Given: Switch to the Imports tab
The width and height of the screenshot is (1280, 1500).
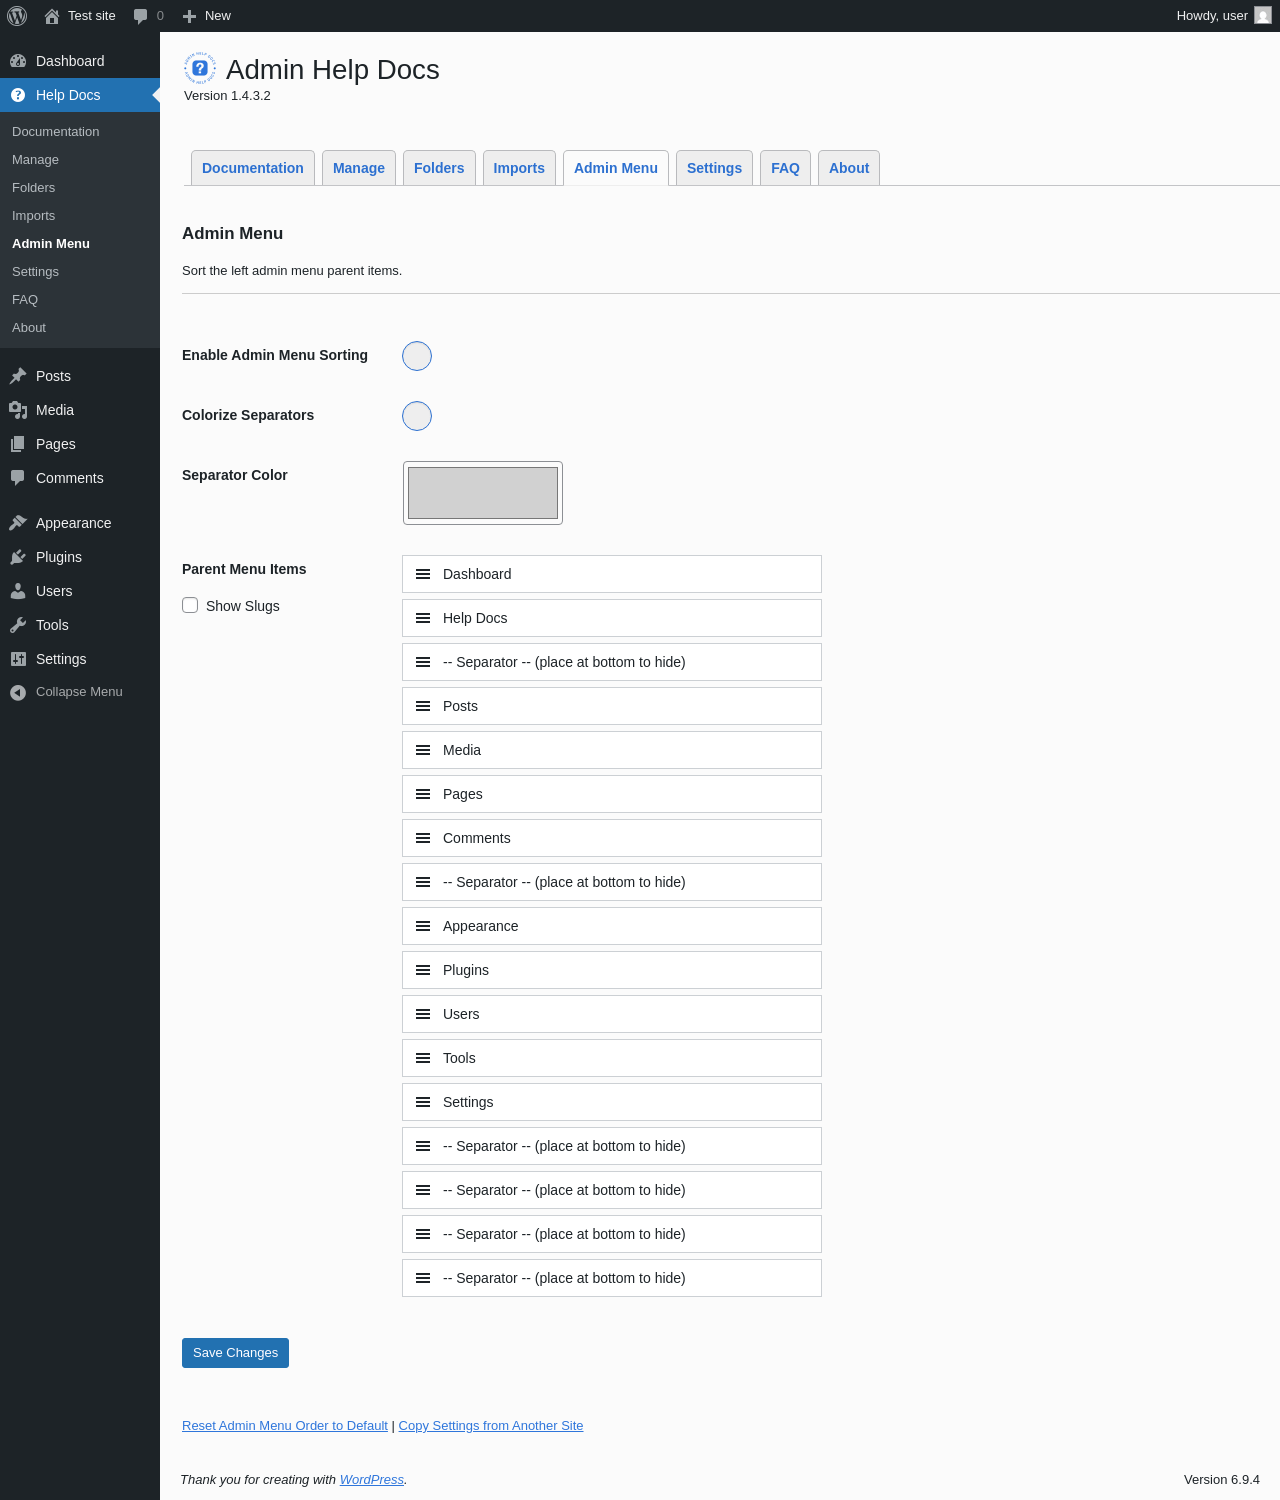Looking at the screenshot, I should pos(519,168).
